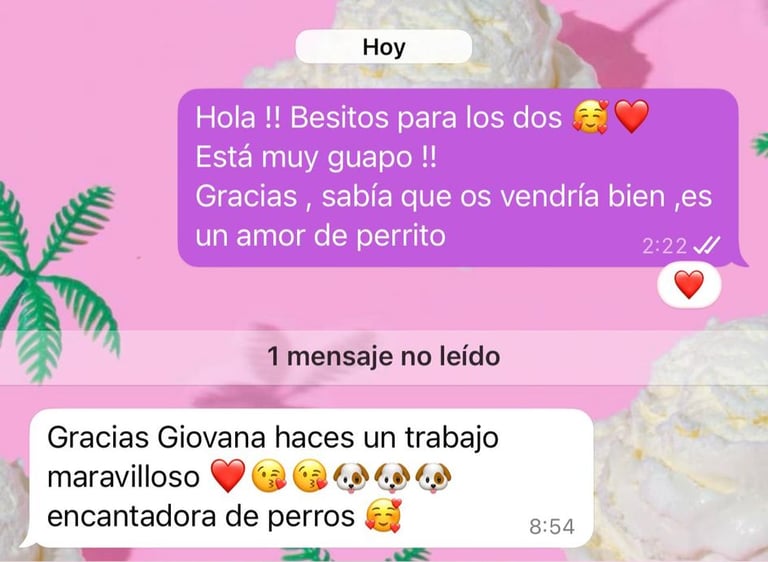Tap the double check read receipt
This screenshot has height=562, width=768.
click(707, 245)
